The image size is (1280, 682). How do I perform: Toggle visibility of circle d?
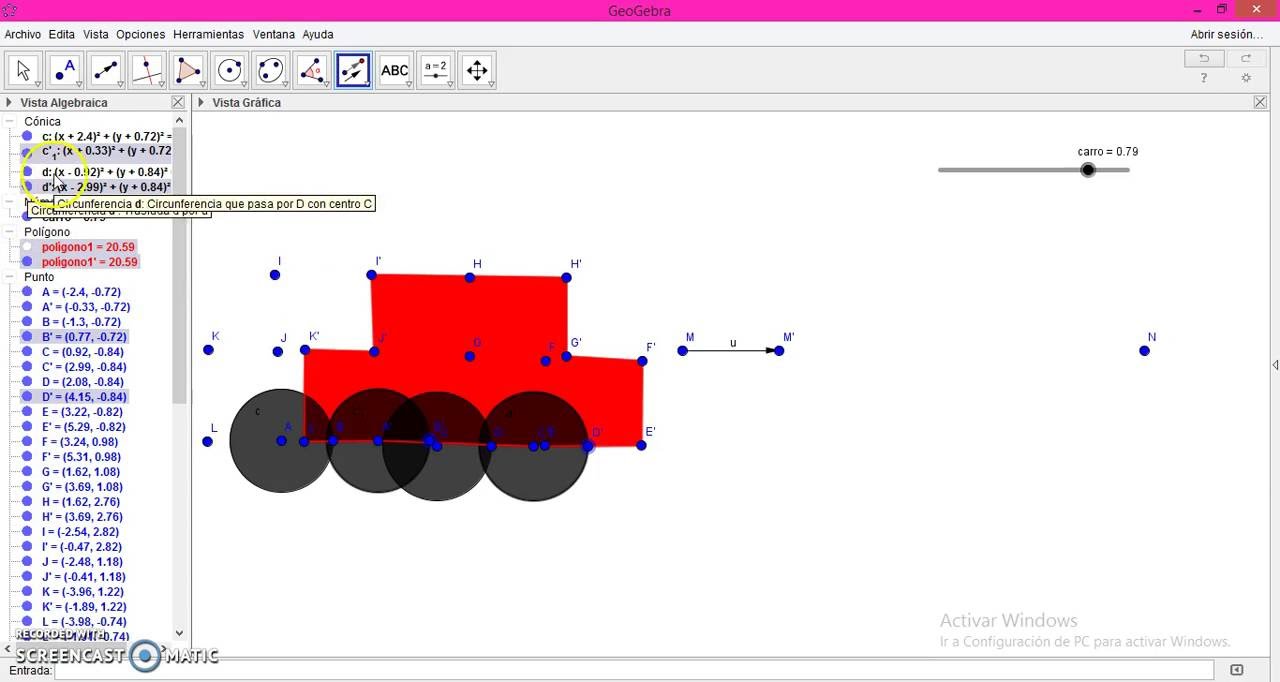[27, 172]
